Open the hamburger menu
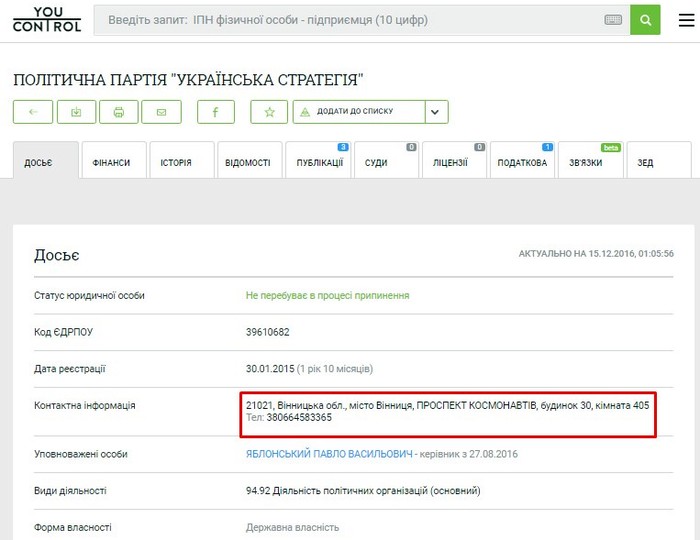This screenshot has height=540, width=700. tap(687, 20)
